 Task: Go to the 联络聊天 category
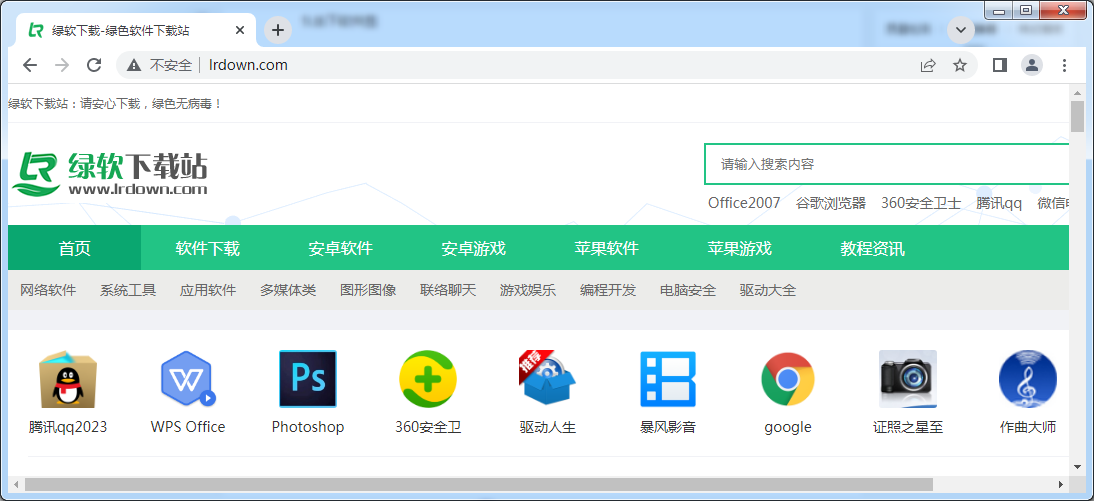(x=448, y=290)
